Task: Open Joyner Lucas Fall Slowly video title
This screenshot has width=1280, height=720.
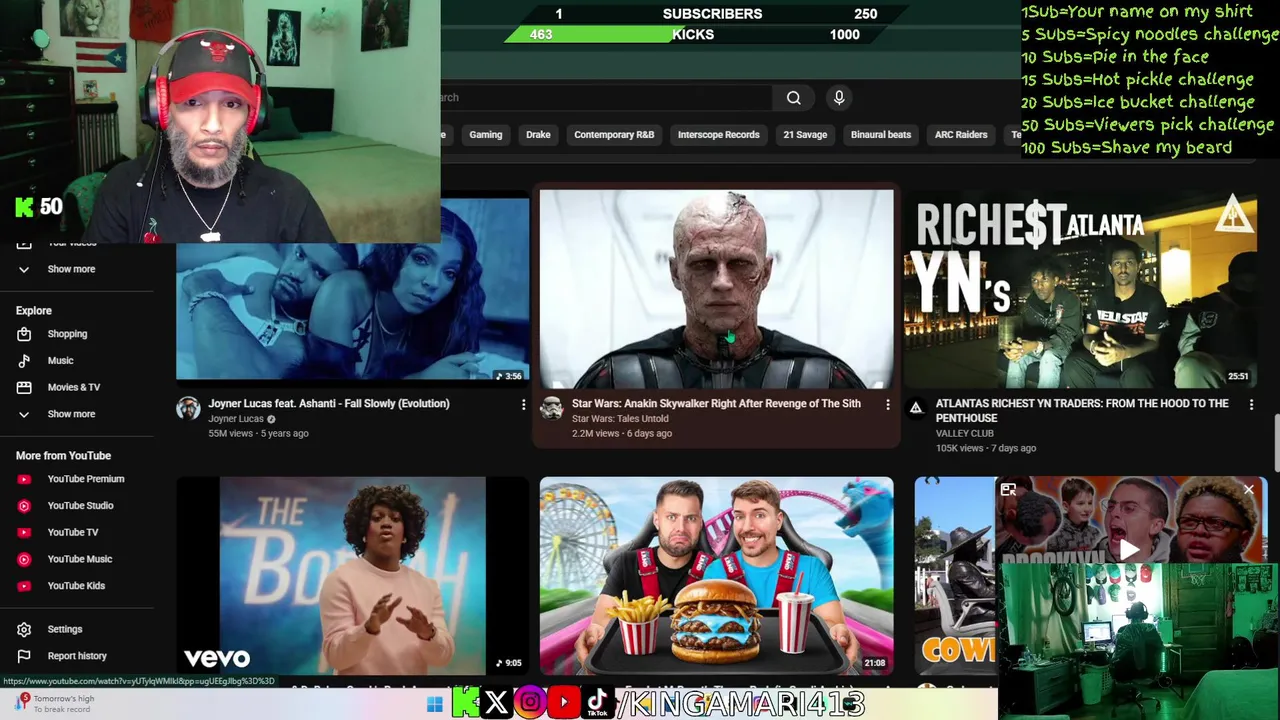Action: [x=329, y=404]
